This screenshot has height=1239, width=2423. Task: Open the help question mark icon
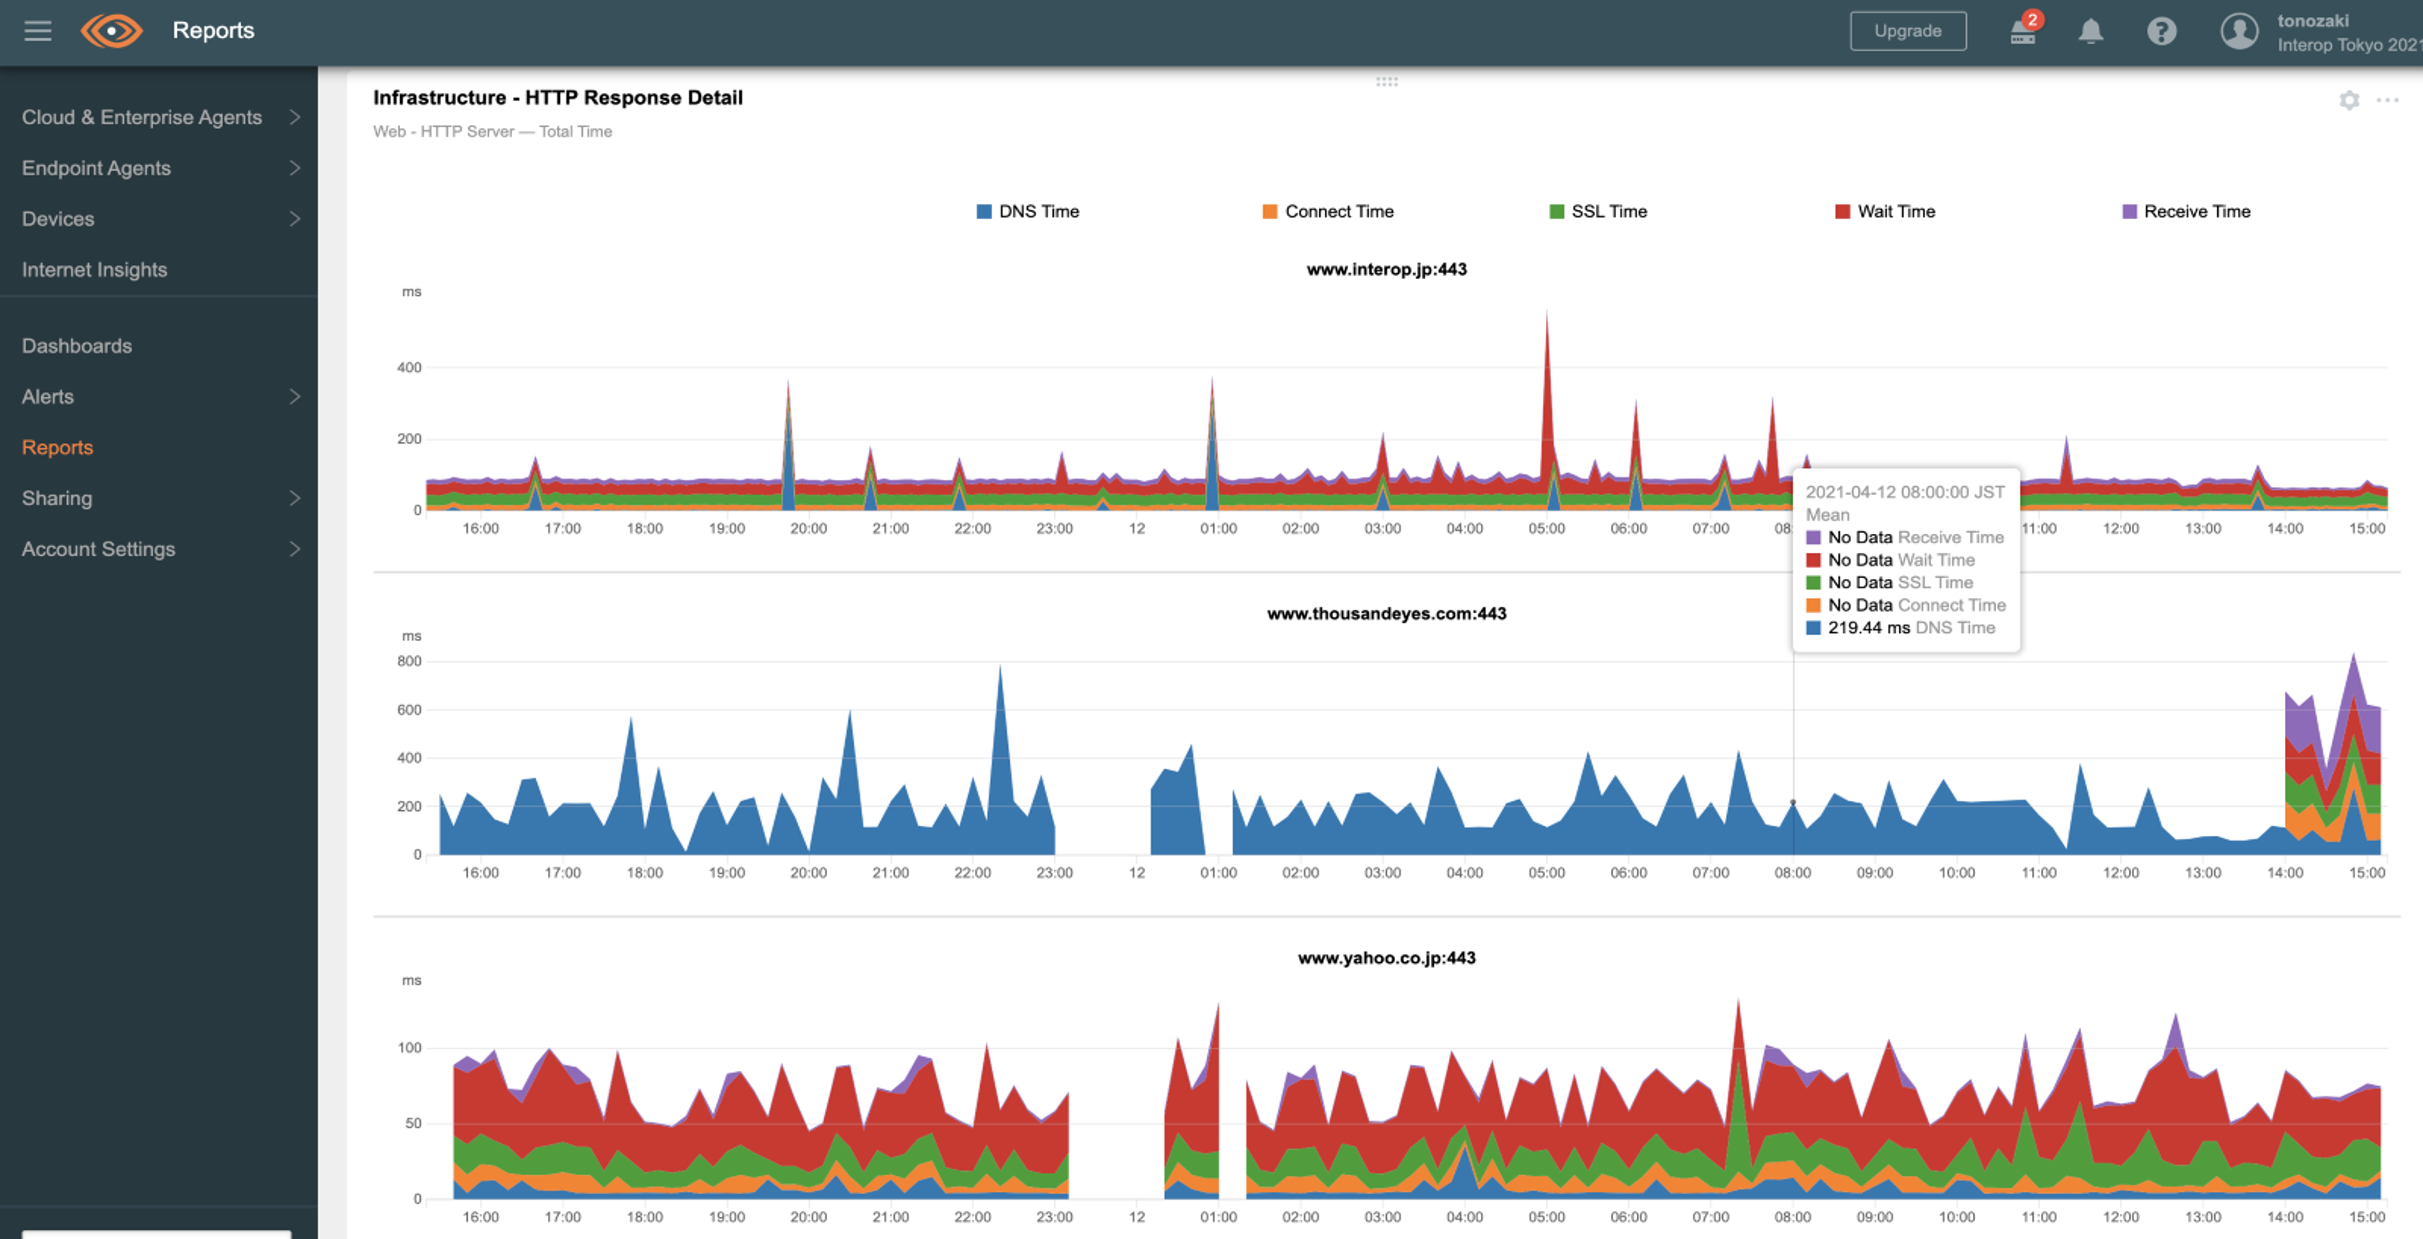coord(2161,31)
